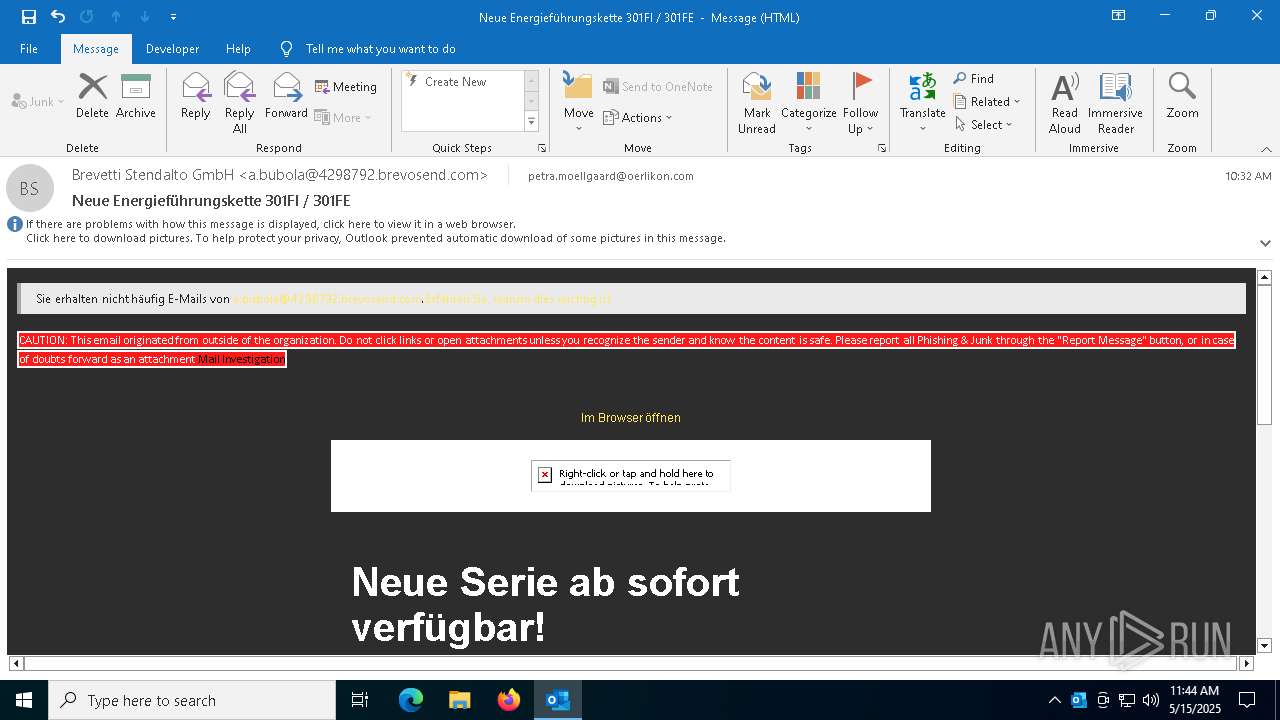Screen dimensions: 1280x720
Task: Click Find in the Editing group
Action: pos(974,79)
